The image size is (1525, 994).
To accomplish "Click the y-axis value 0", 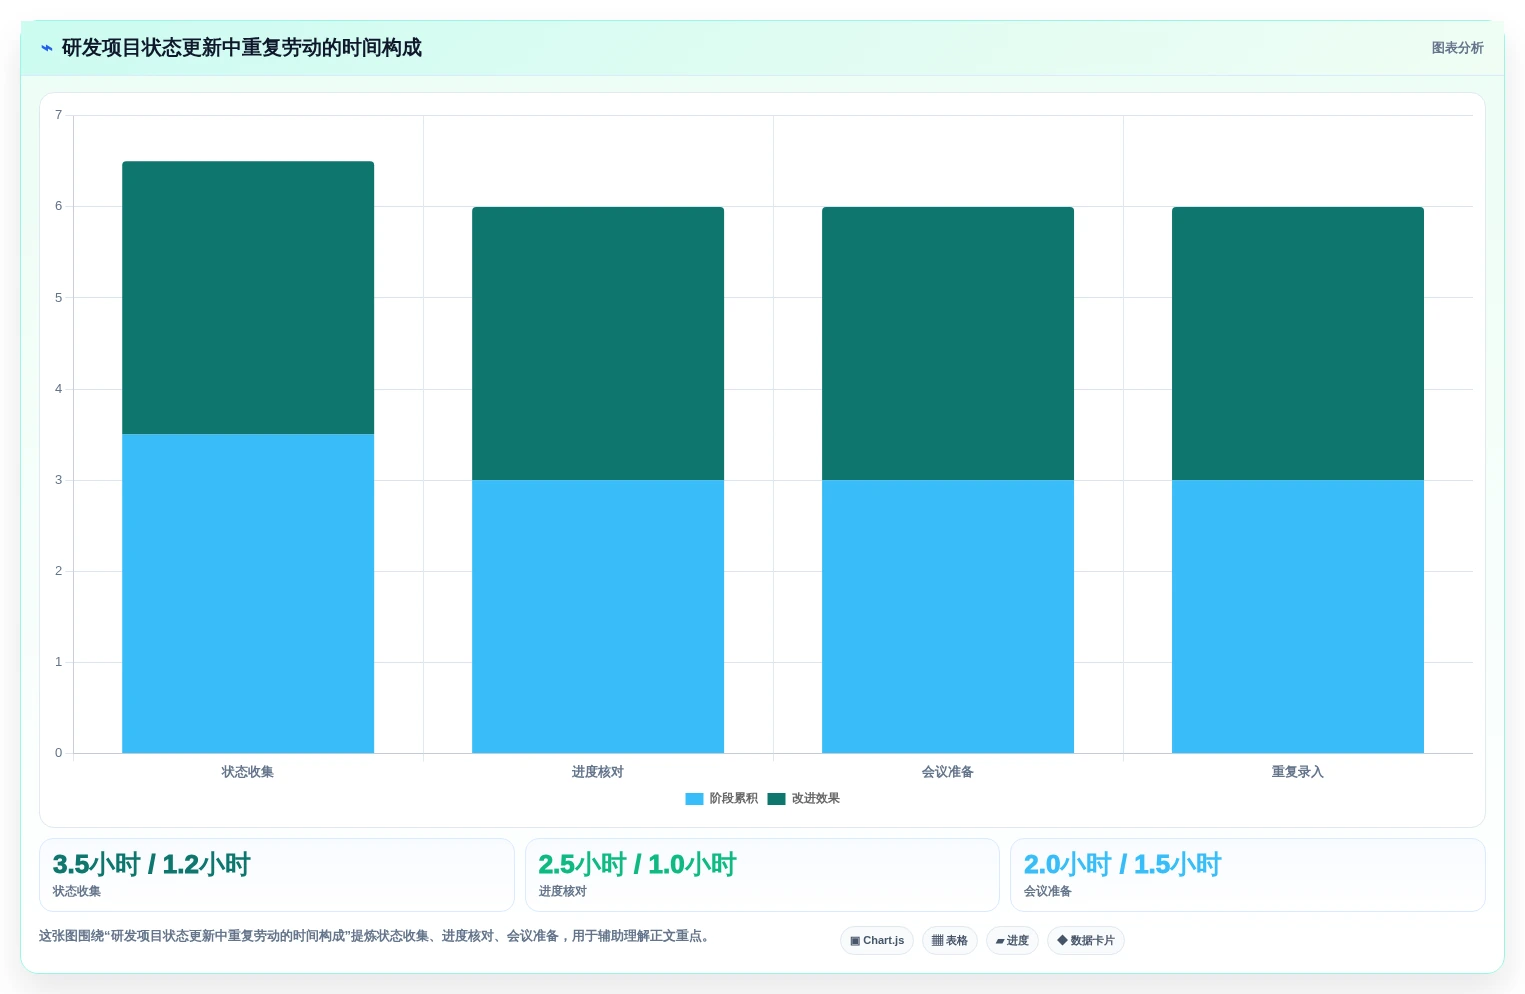I will pyautogui.click(x=58, y=753).
